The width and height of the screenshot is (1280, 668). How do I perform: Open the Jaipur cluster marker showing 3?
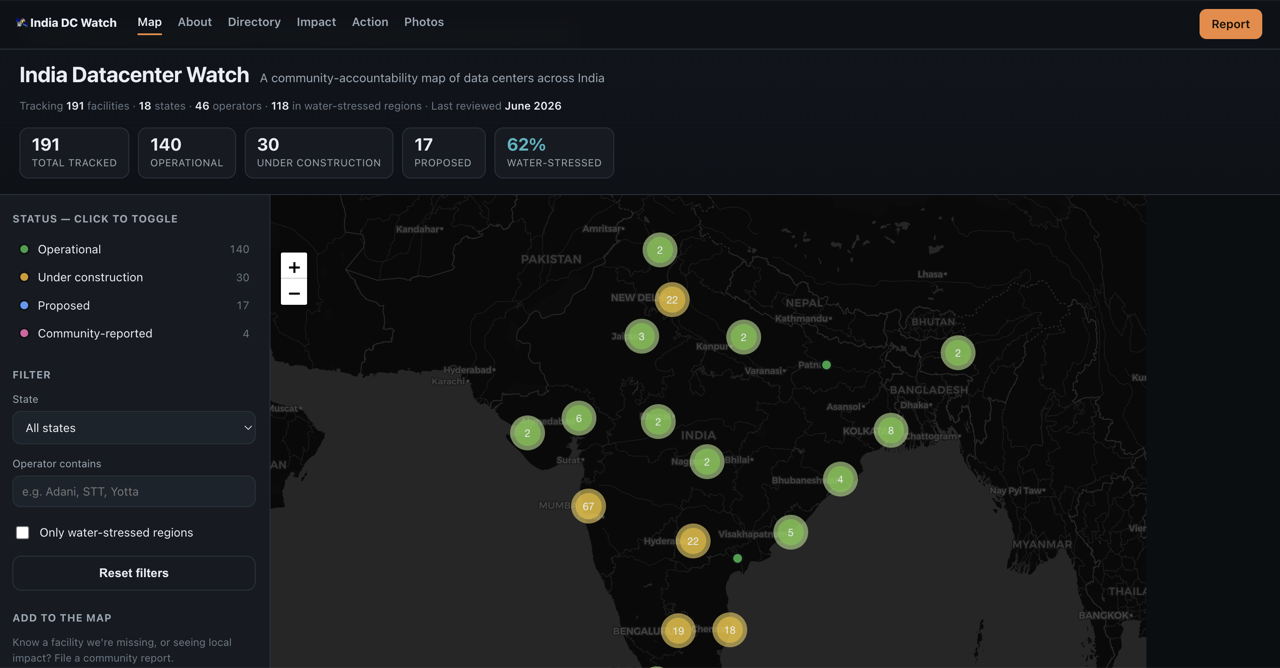(x=642, y=336)
